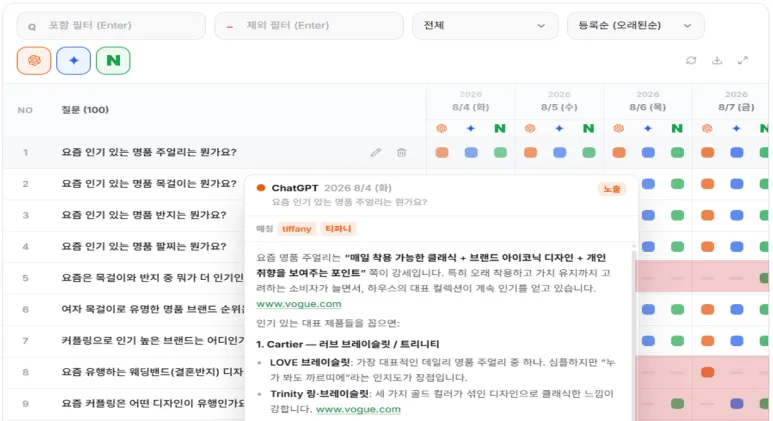This screenshot has height=421, width=773.
Task: Toggle the ChatGPT engine filter button
Action: point(34,61)
